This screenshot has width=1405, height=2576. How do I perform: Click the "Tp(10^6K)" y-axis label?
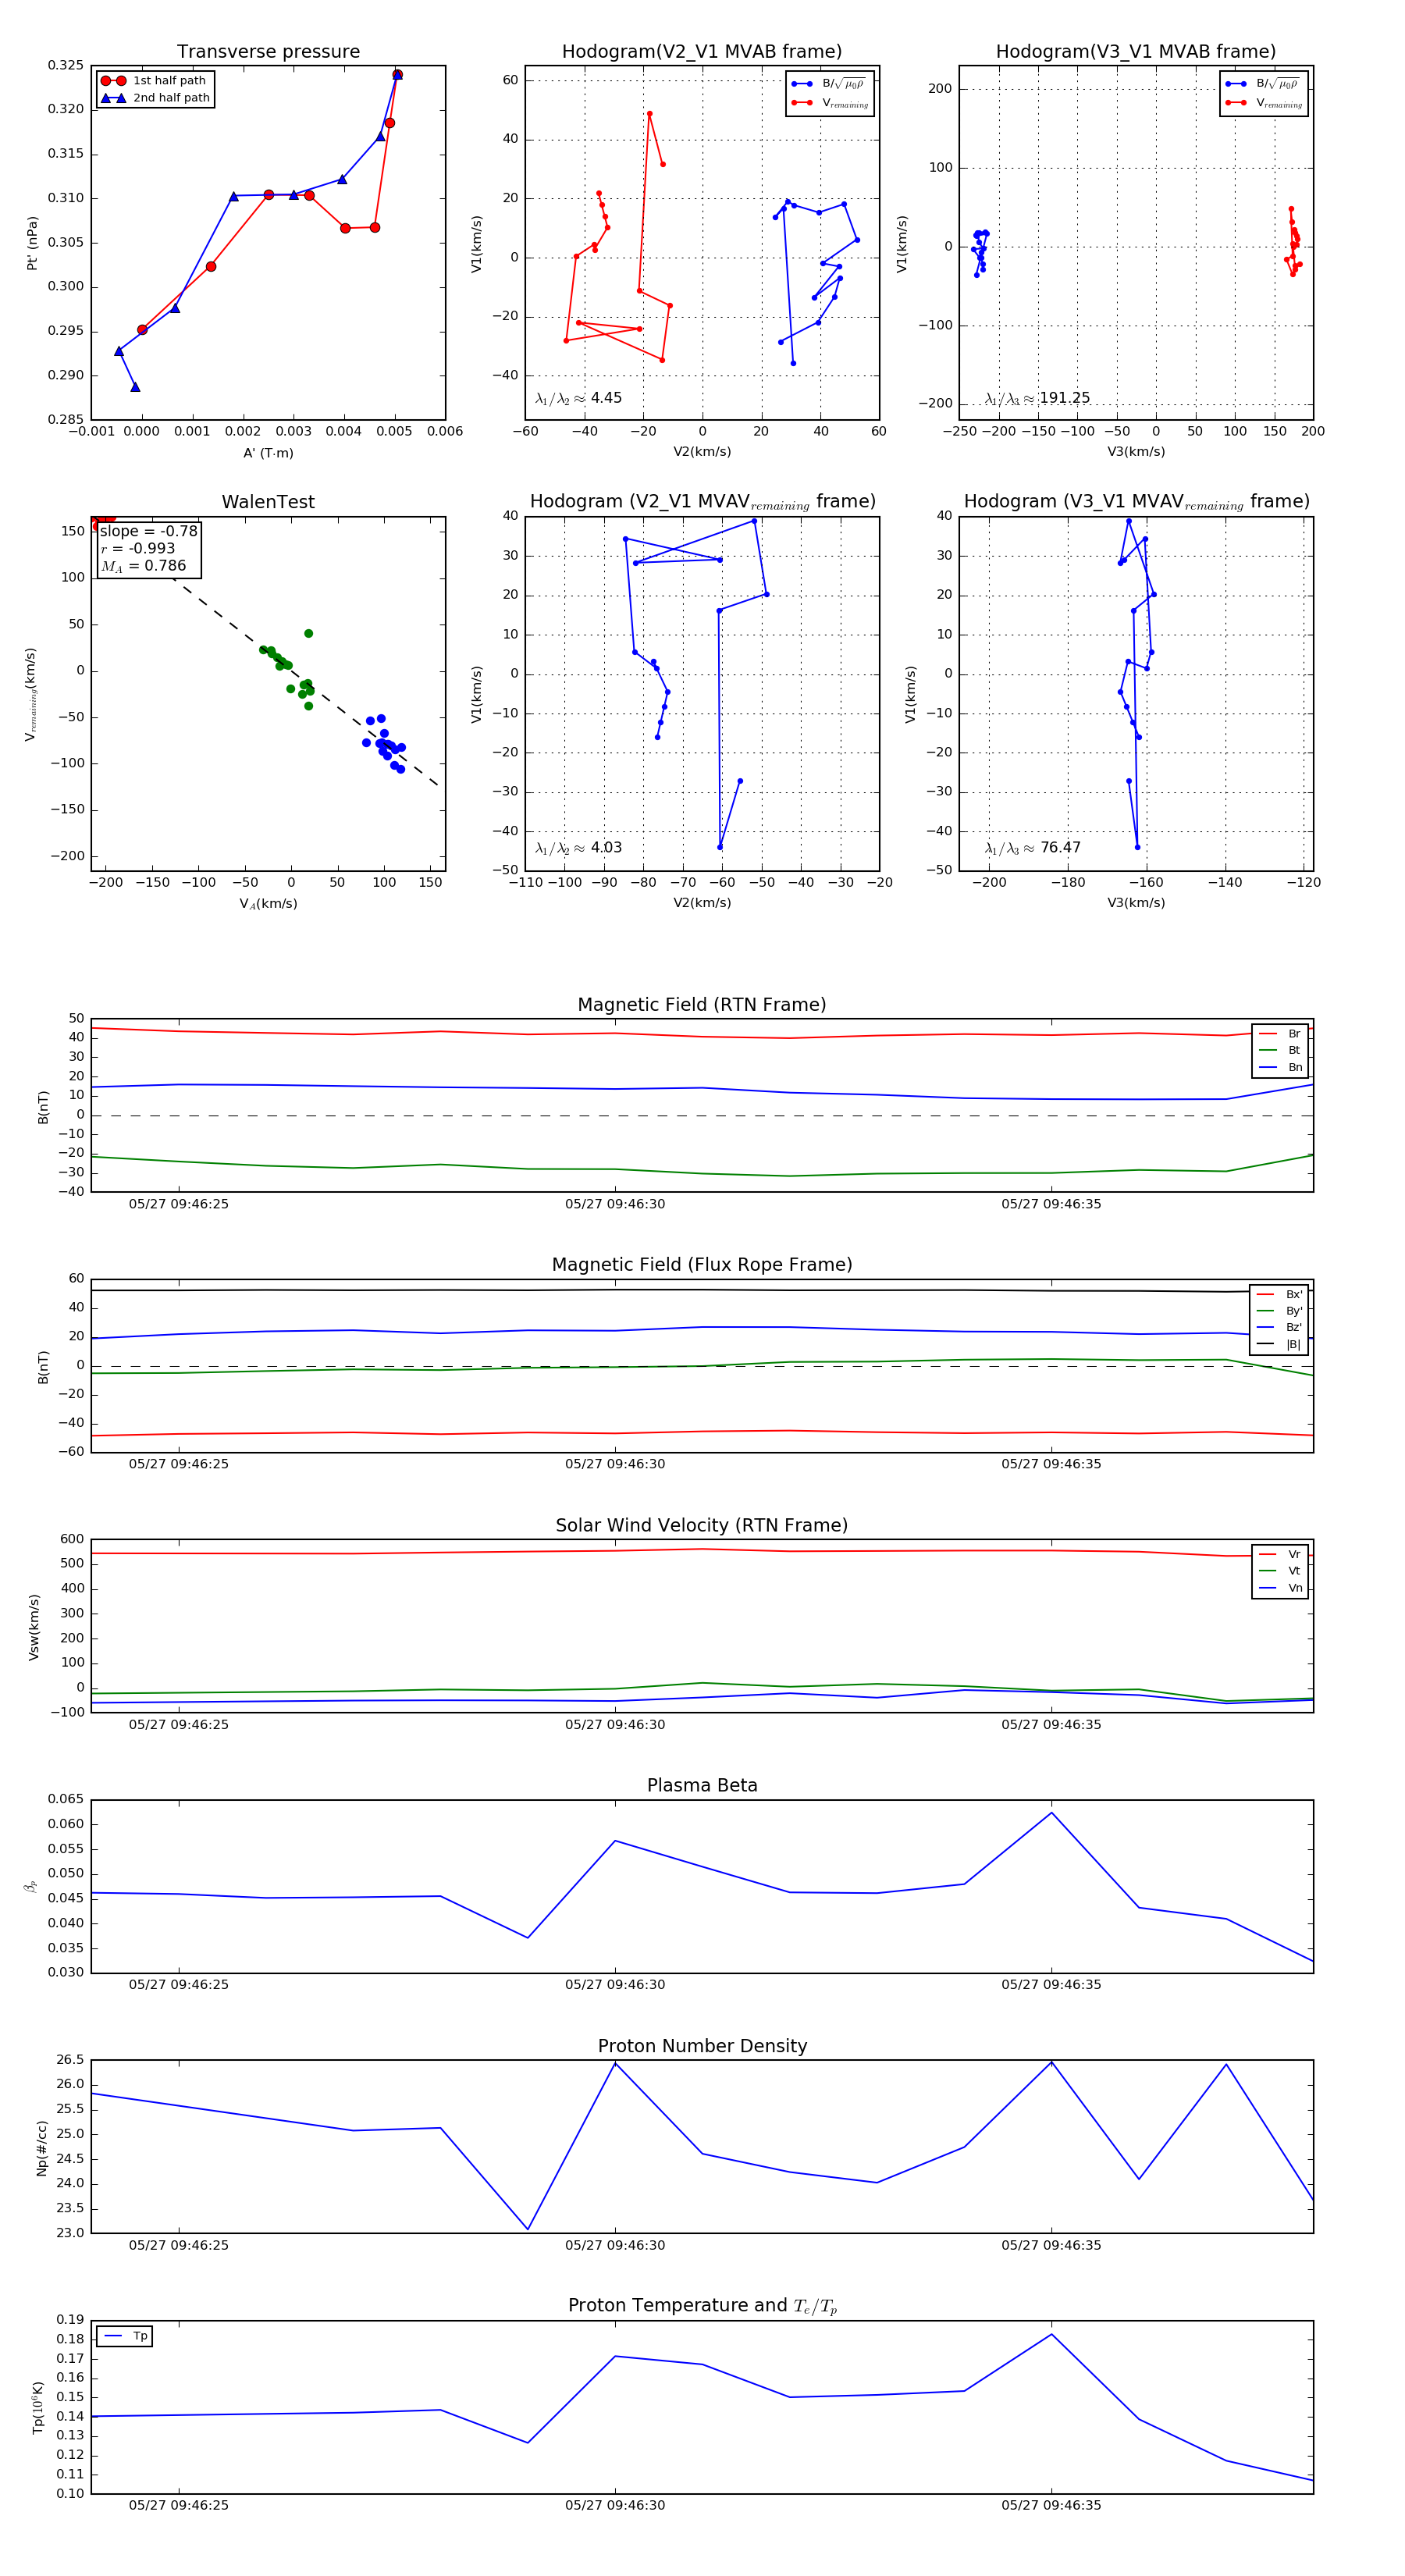click(x=38, y=2408)
